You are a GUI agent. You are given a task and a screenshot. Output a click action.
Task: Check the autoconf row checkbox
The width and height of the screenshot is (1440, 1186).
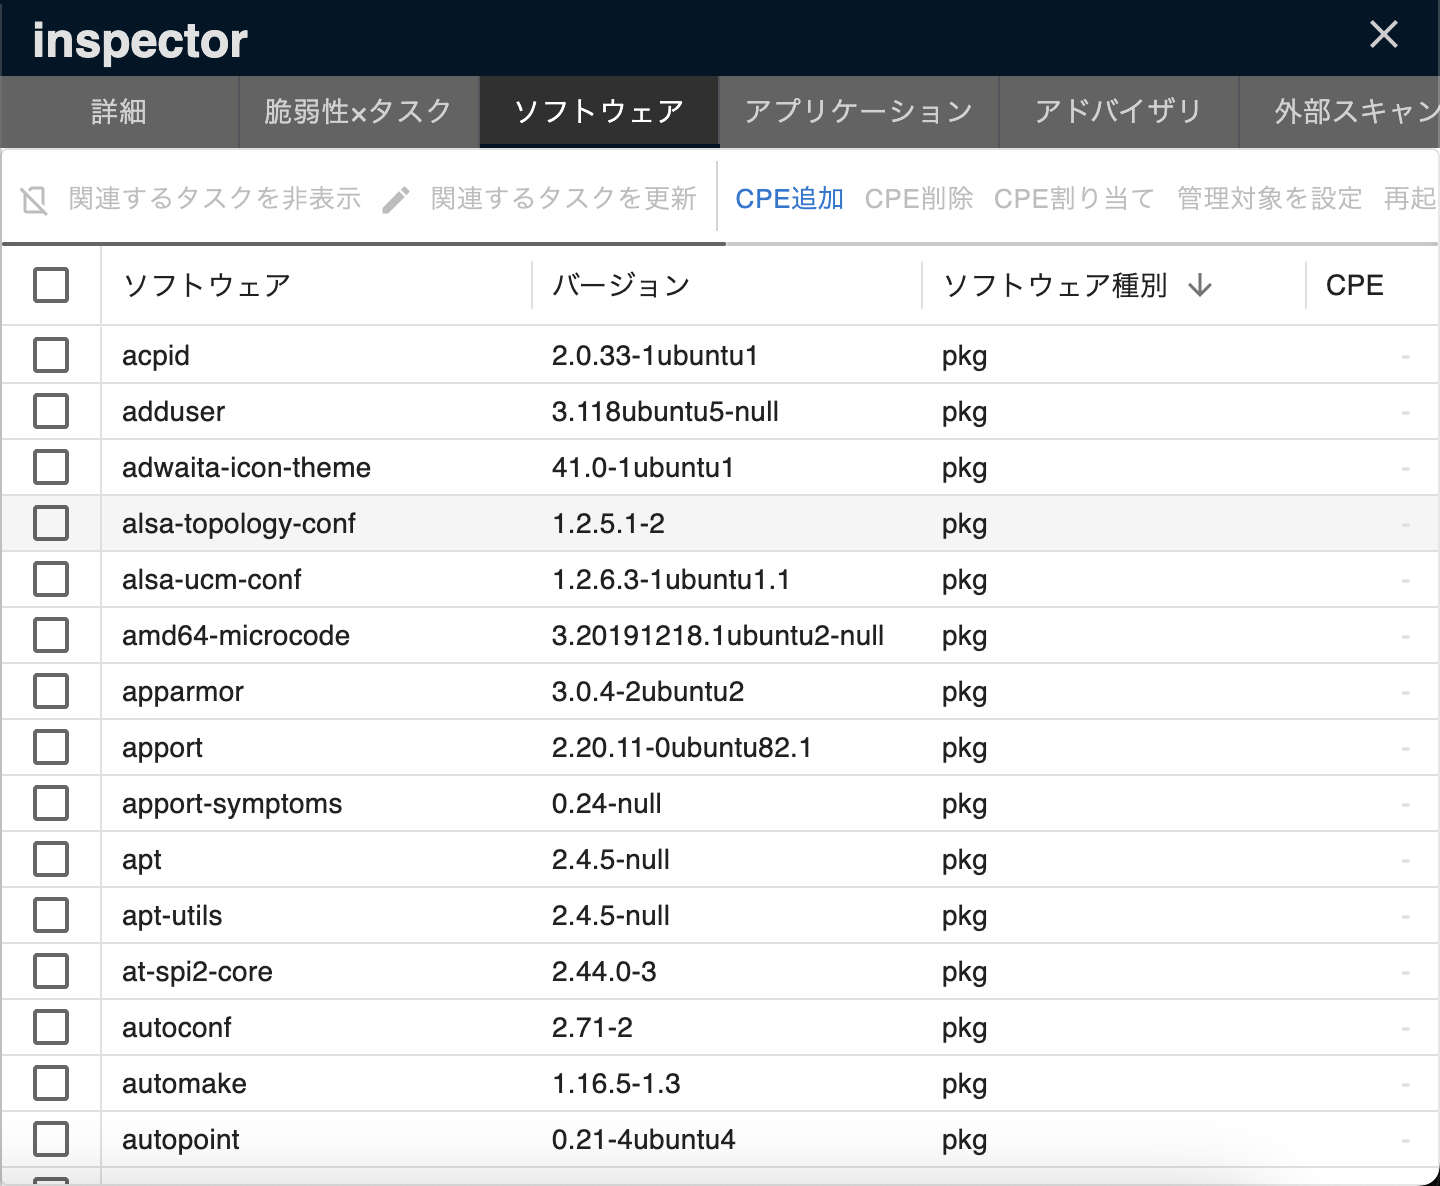click(51, 1027)
